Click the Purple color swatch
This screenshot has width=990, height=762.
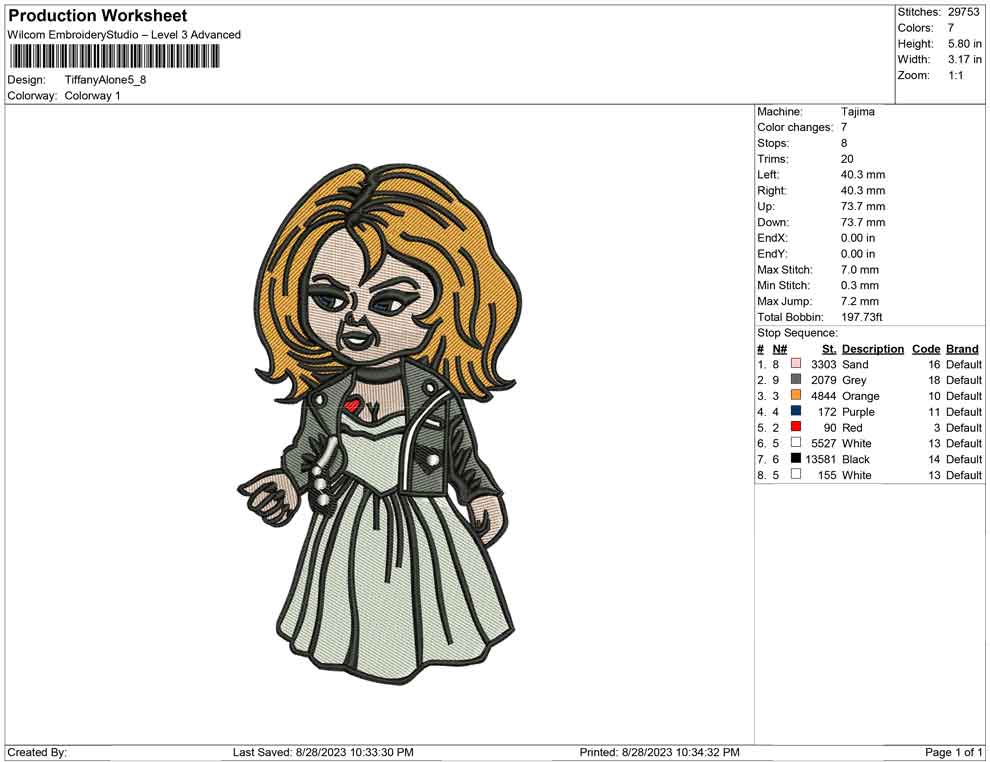coord(796,411)
